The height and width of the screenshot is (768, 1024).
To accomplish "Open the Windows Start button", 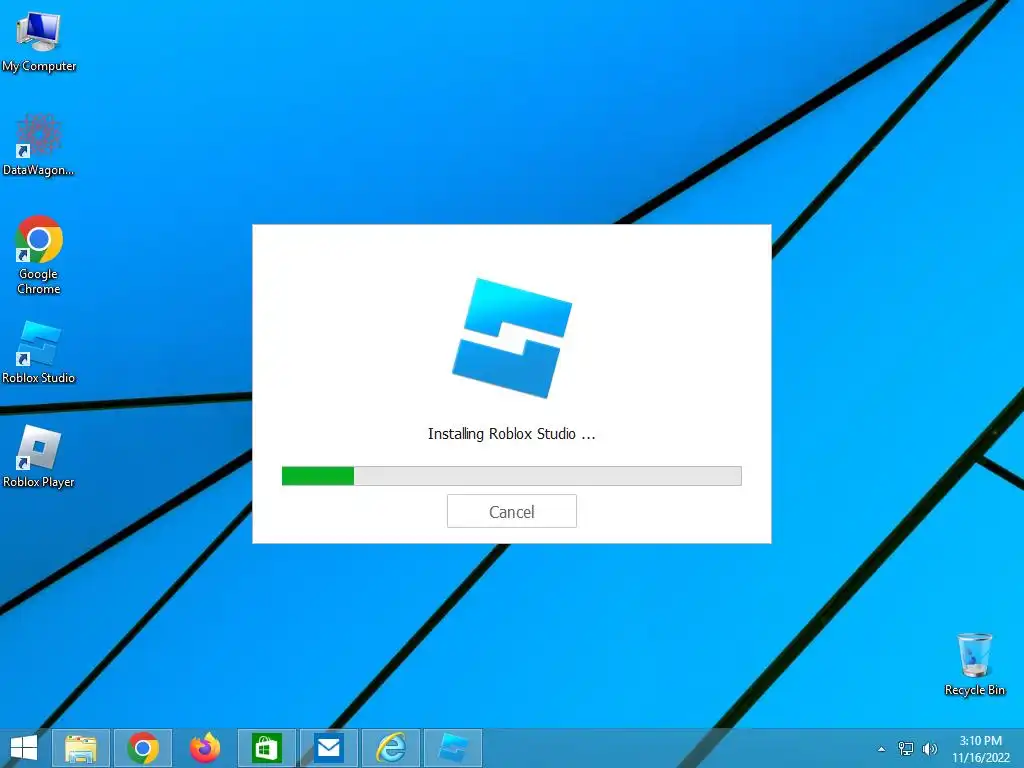I will (24, 748).
